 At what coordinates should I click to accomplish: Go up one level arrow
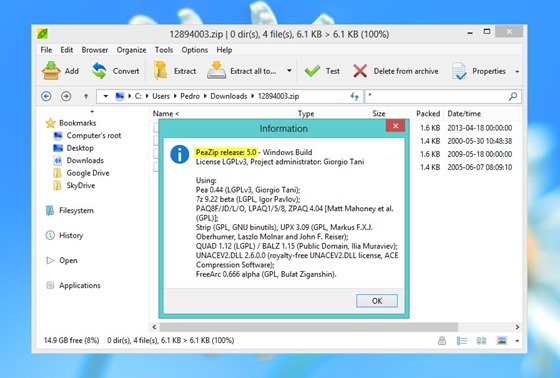tap(86, 96)
